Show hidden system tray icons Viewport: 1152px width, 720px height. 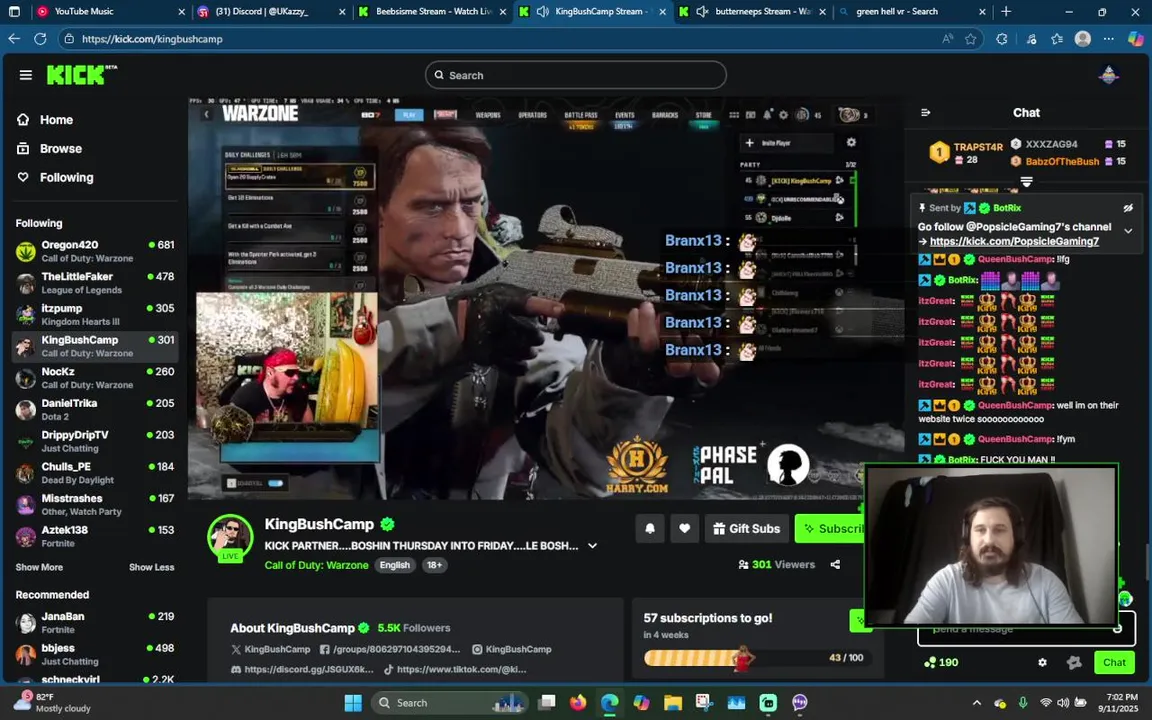[x=976, y=703]
